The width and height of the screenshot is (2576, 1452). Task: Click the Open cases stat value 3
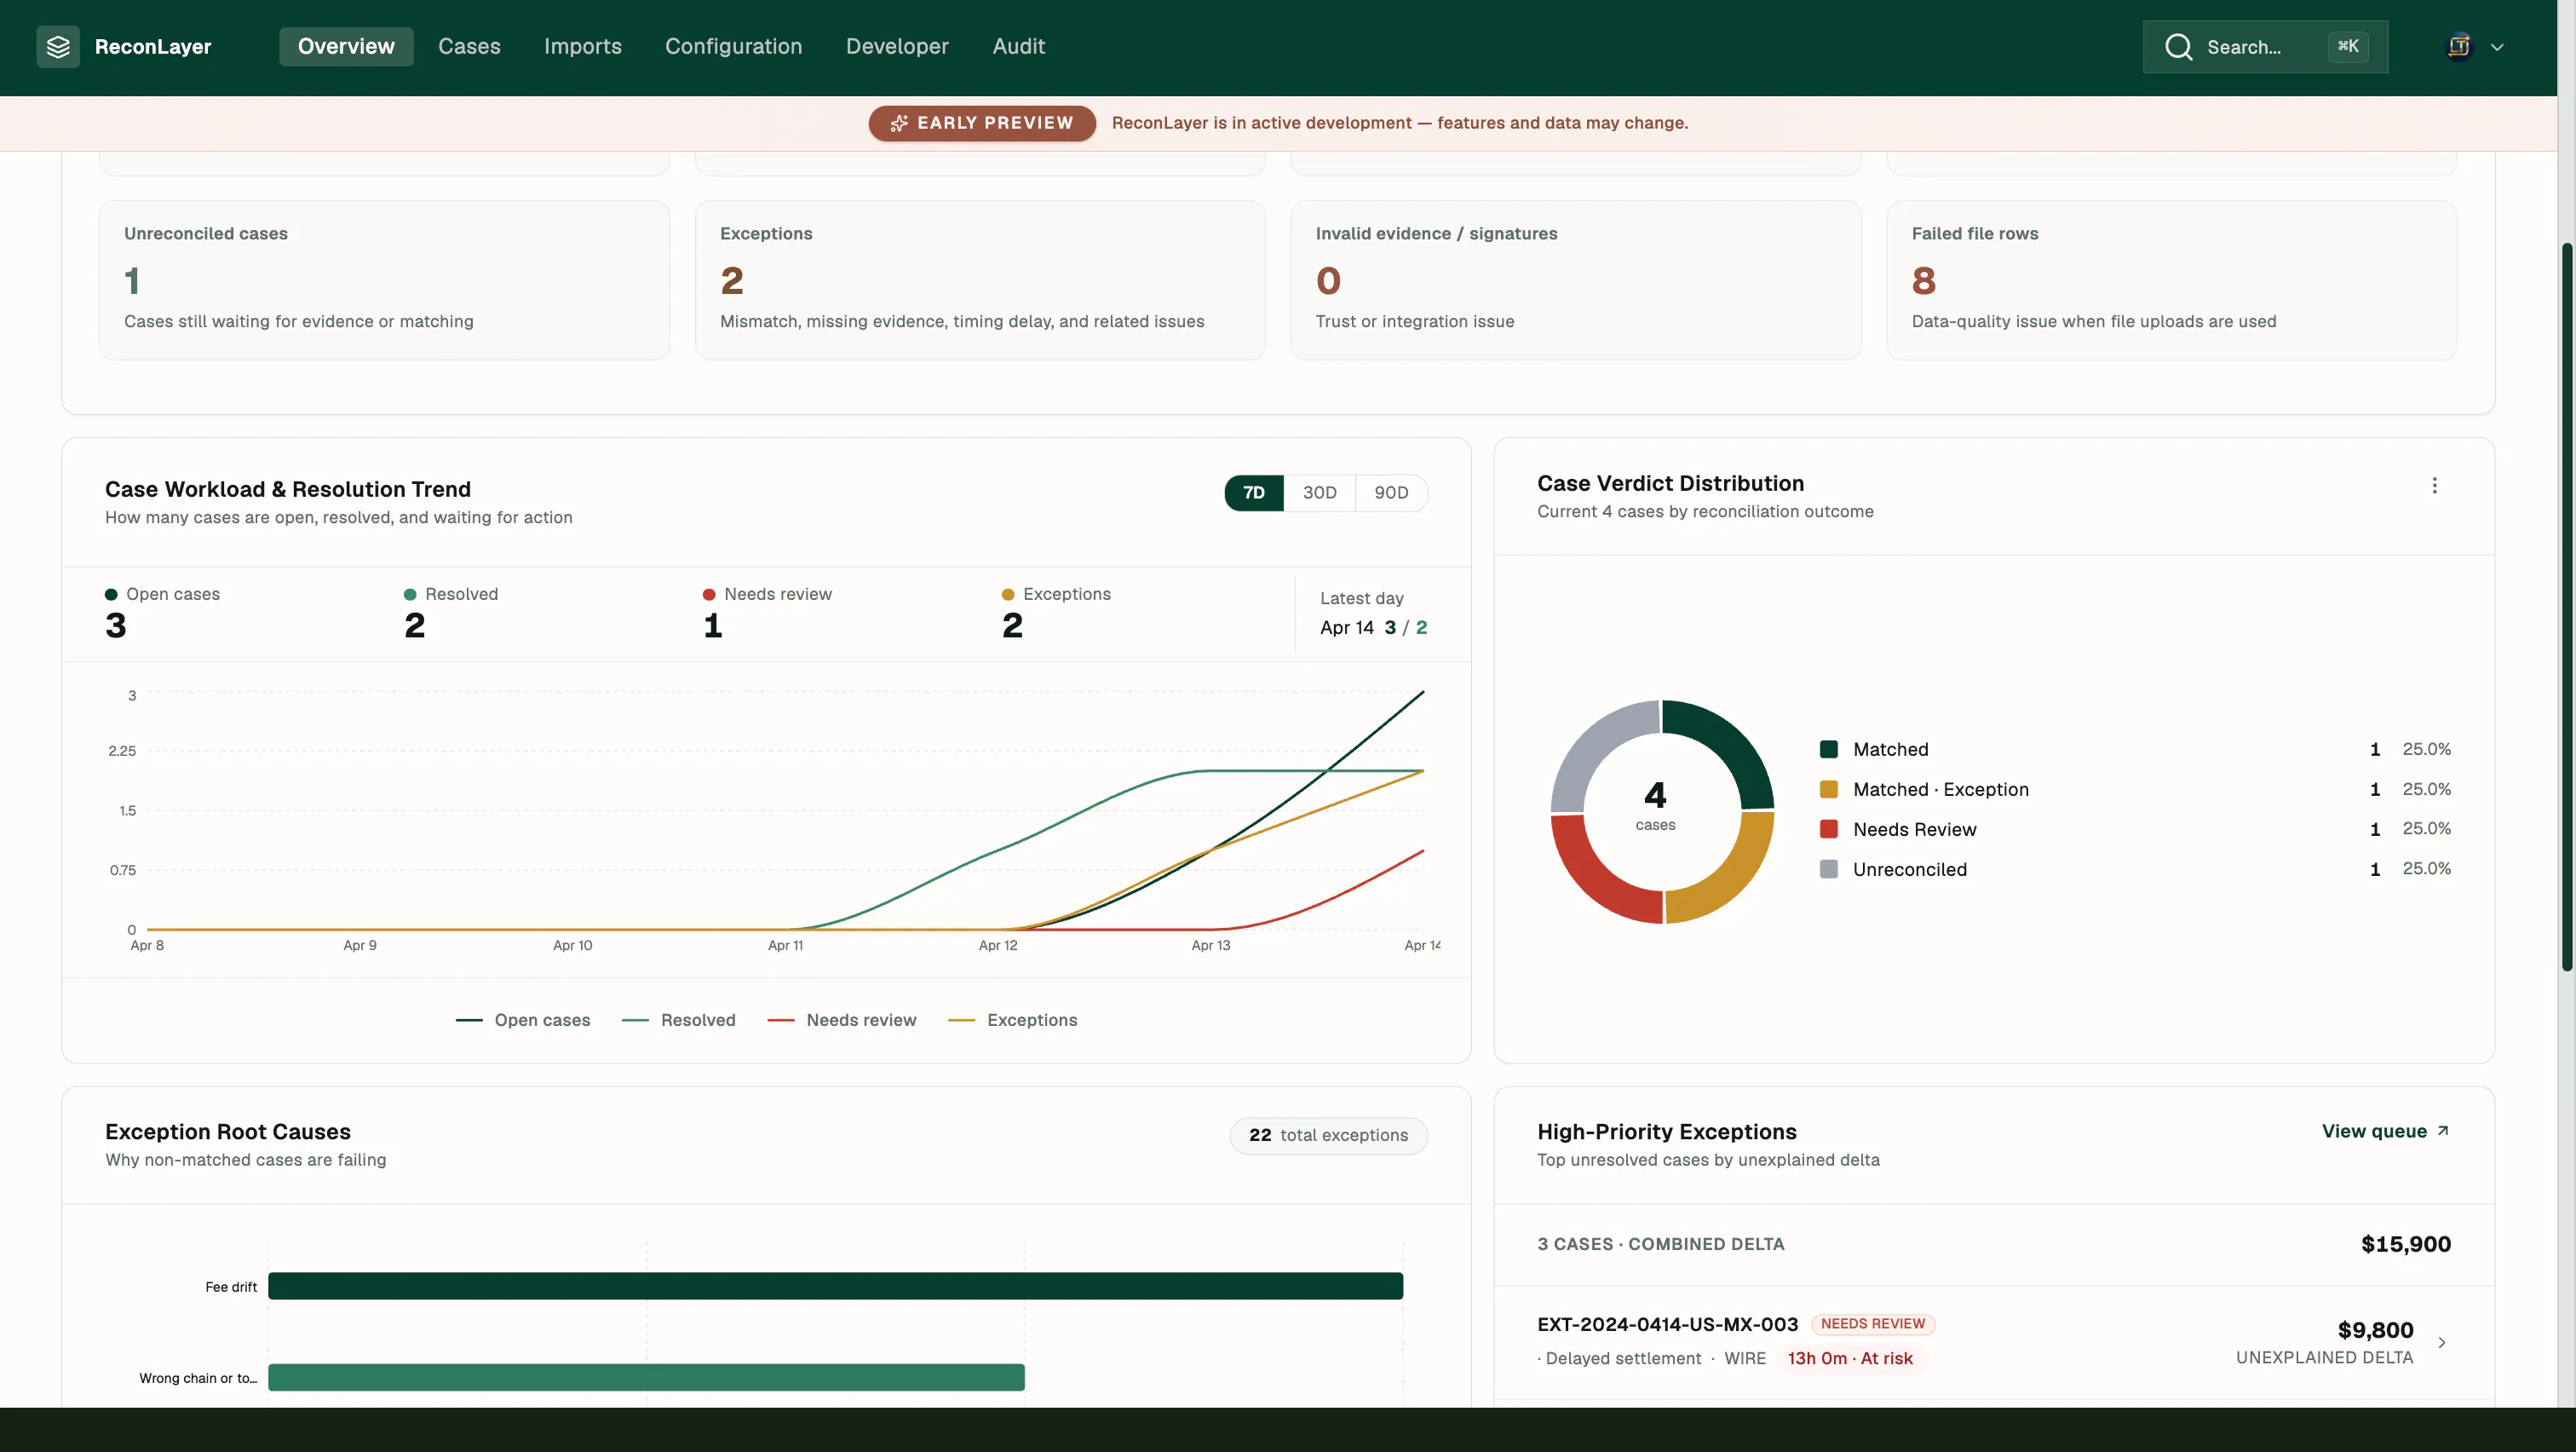coord(116,626)
